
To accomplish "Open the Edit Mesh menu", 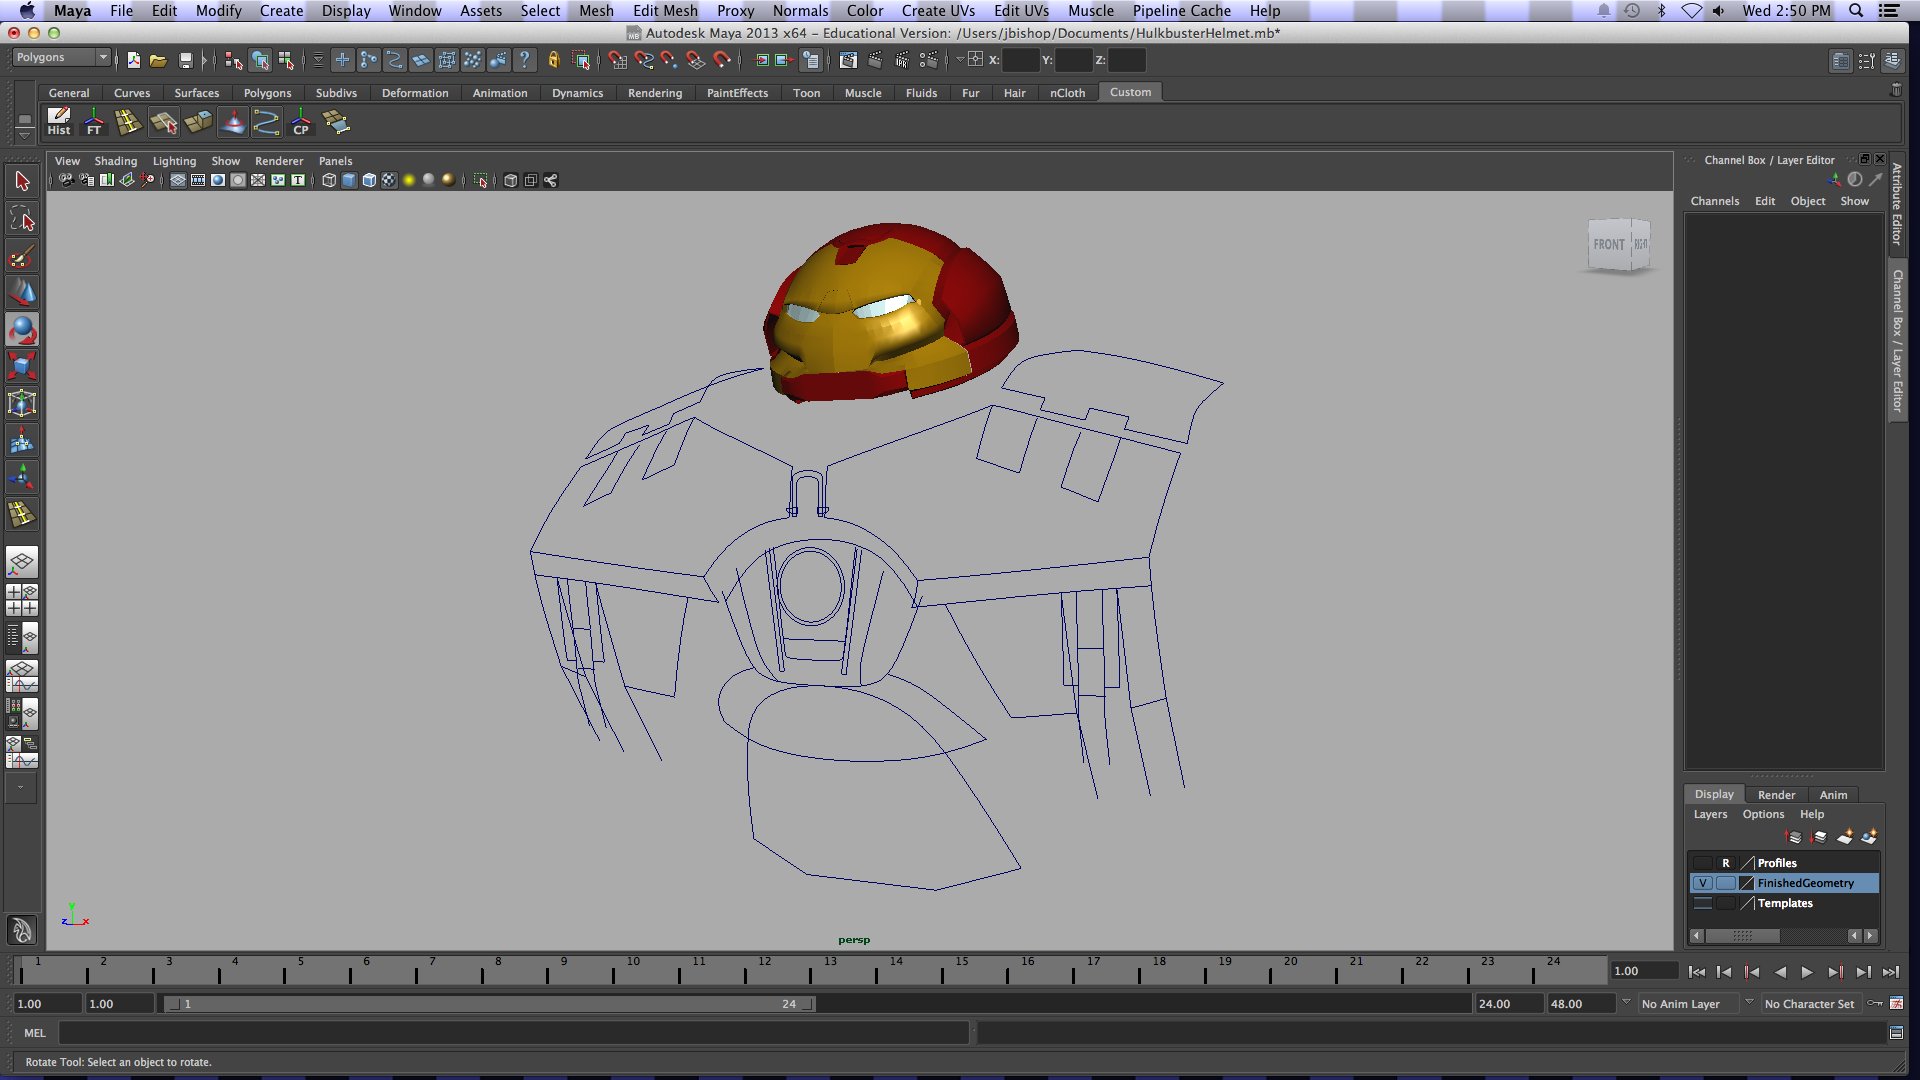I will pyautogui.click(x=665, y=10).
